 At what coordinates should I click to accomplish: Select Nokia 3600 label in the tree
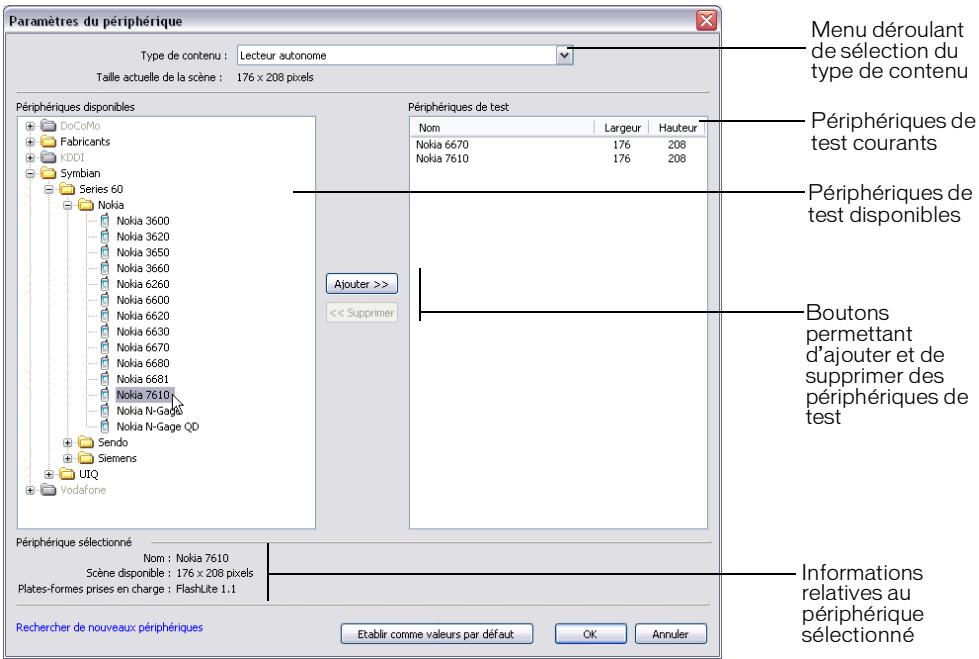coord(143,220)
